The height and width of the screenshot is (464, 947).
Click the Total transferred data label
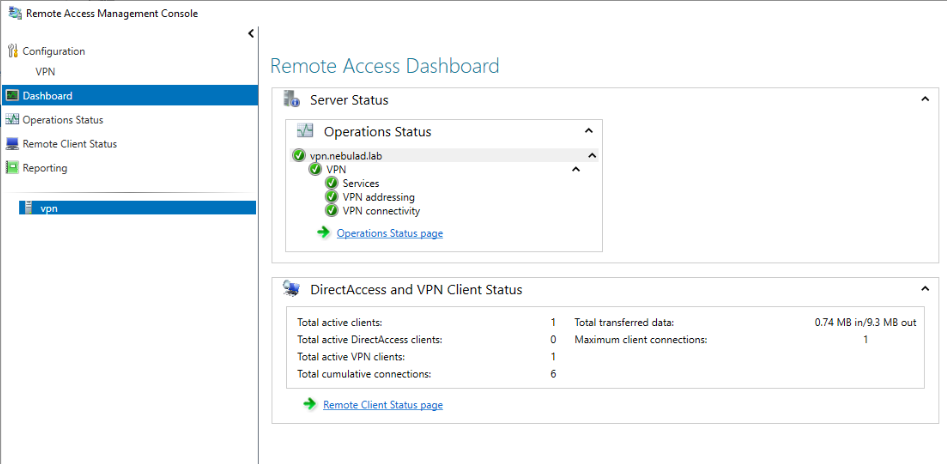tap(624, 323)
